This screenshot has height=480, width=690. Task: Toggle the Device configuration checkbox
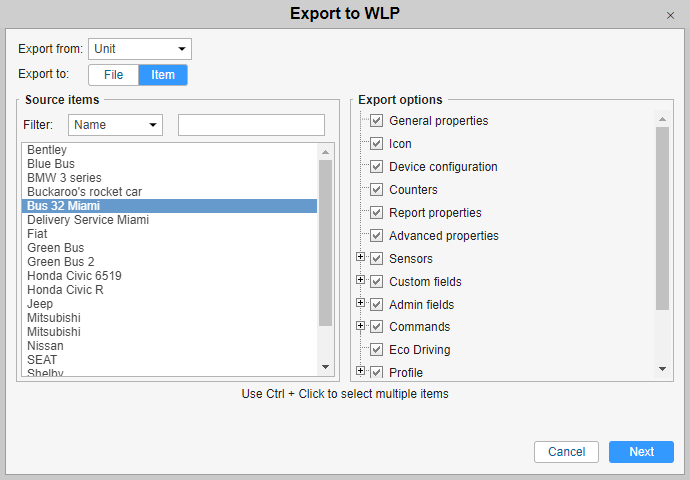[376, 167]
